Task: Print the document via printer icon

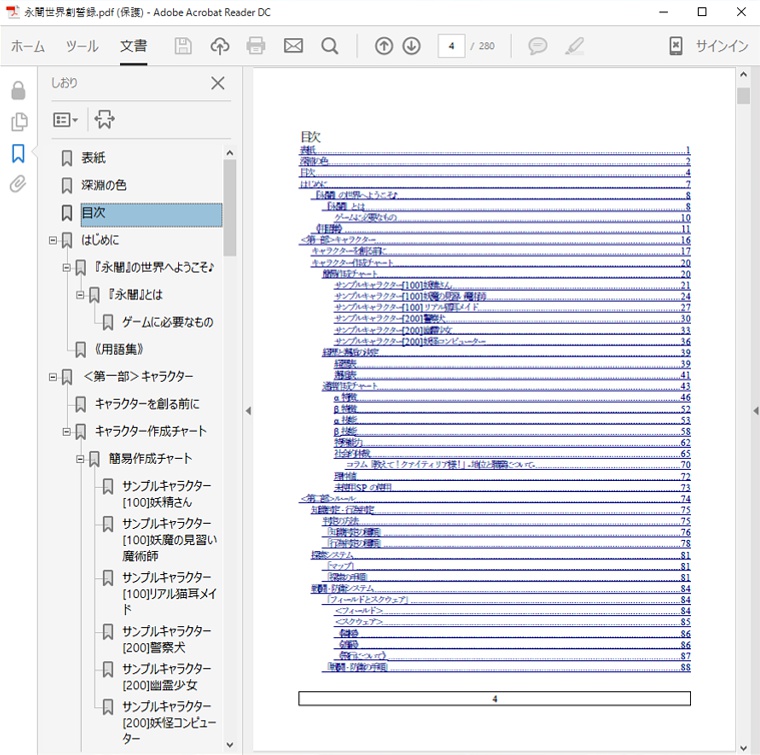Action: (x=256, y=46)
